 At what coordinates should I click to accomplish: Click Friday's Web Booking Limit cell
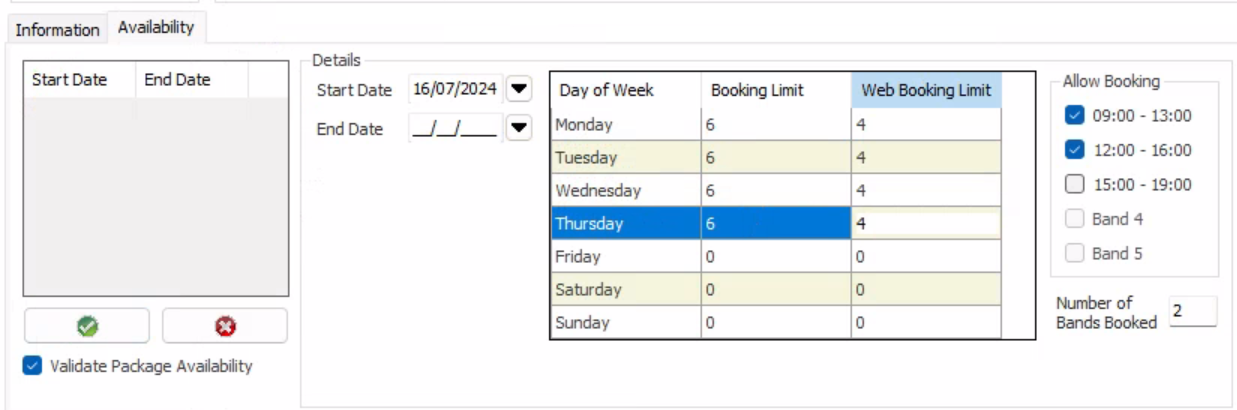(926, 257)
